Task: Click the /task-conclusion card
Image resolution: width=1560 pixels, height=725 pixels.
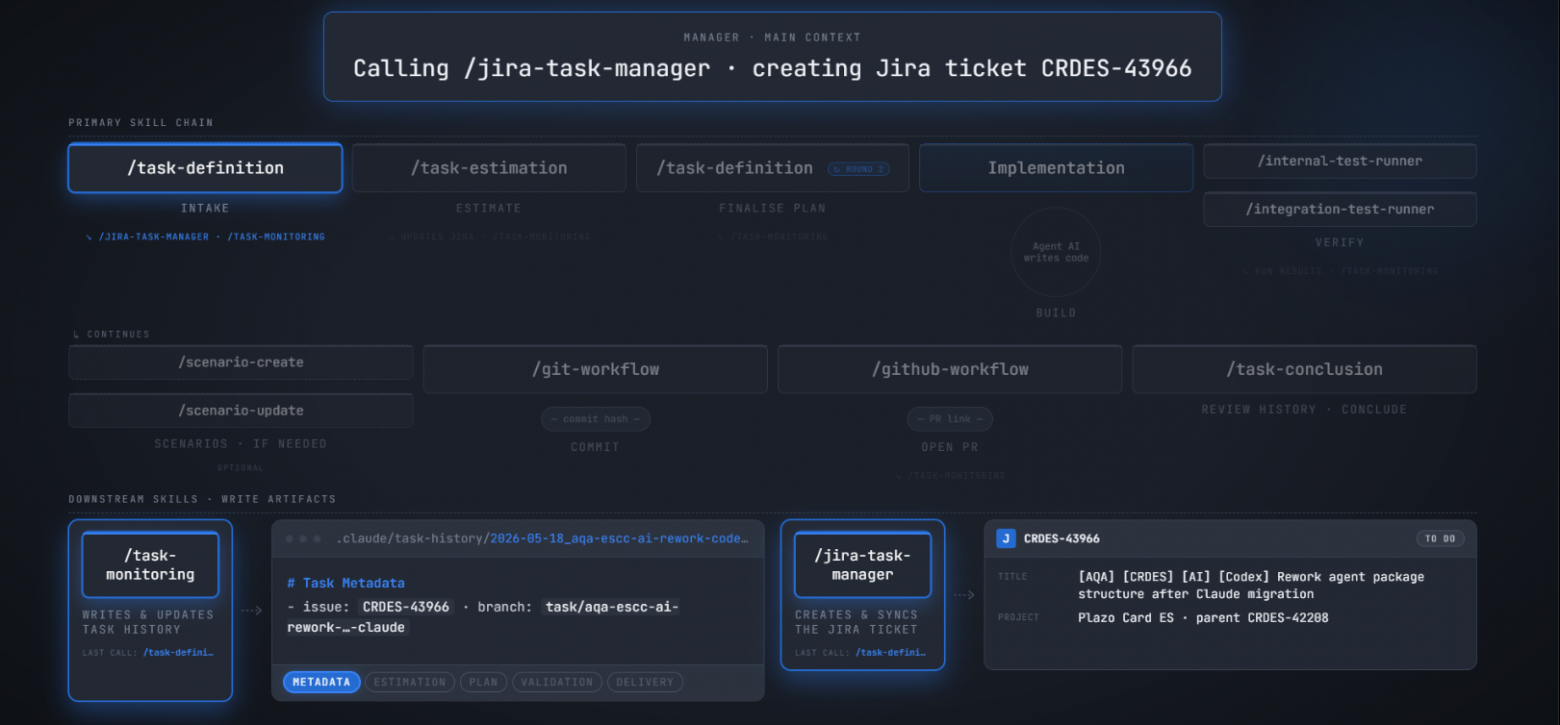Action: pos(1304,369)
